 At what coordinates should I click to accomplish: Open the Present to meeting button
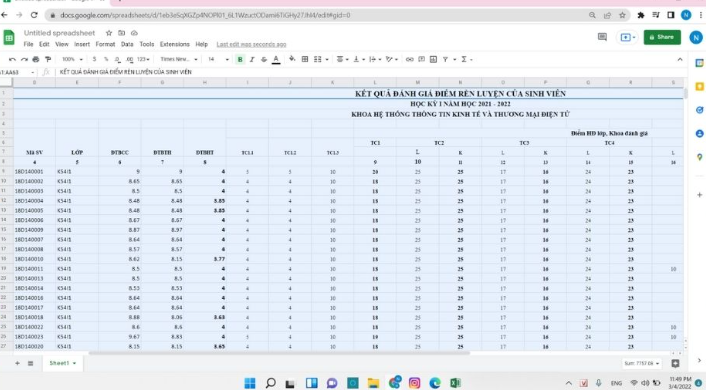627,37
